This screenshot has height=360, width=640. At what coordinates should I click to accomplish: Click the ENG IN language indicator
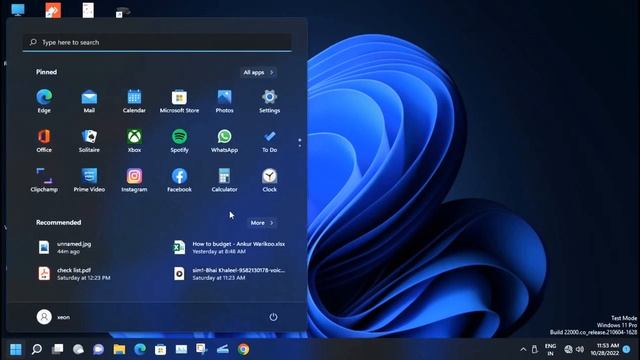click(551, 350)
